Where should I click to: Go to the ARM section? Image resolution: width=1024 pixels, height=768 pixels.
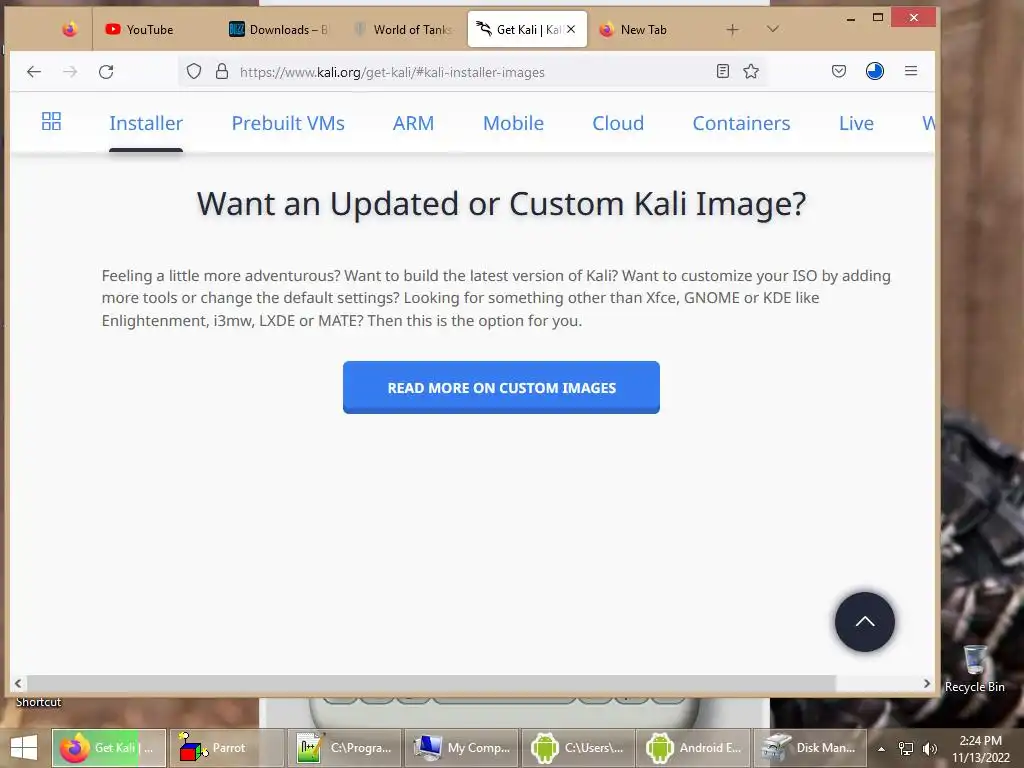(413, 123)
